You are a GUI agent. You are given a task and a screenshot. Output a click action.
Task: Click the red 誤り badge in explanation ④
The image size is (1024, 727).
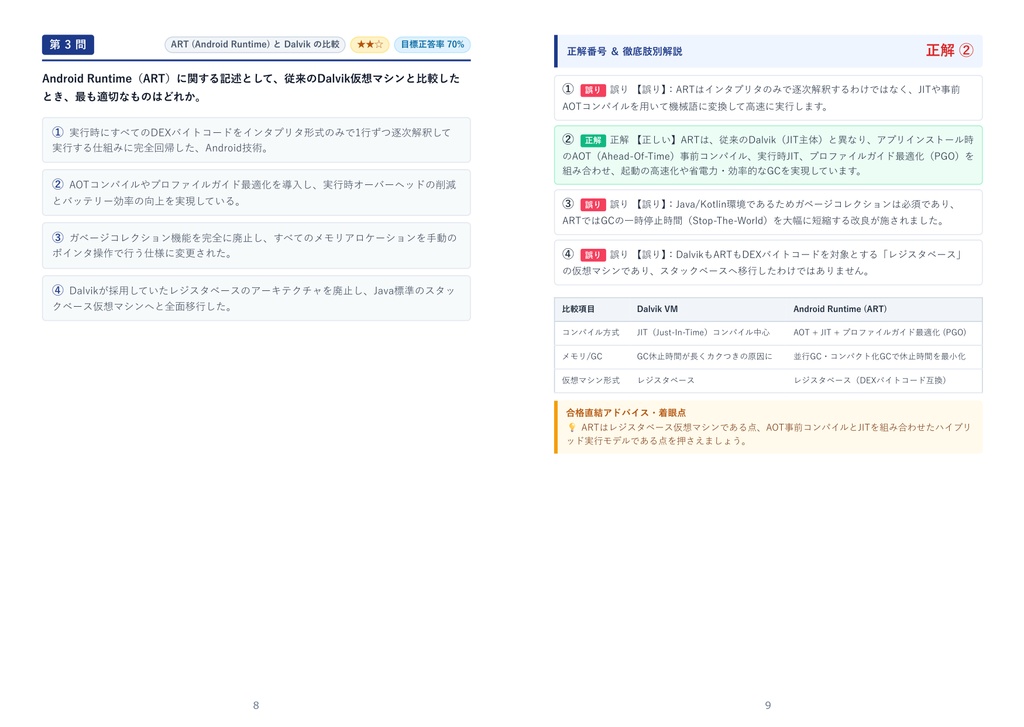pos(592,255)
